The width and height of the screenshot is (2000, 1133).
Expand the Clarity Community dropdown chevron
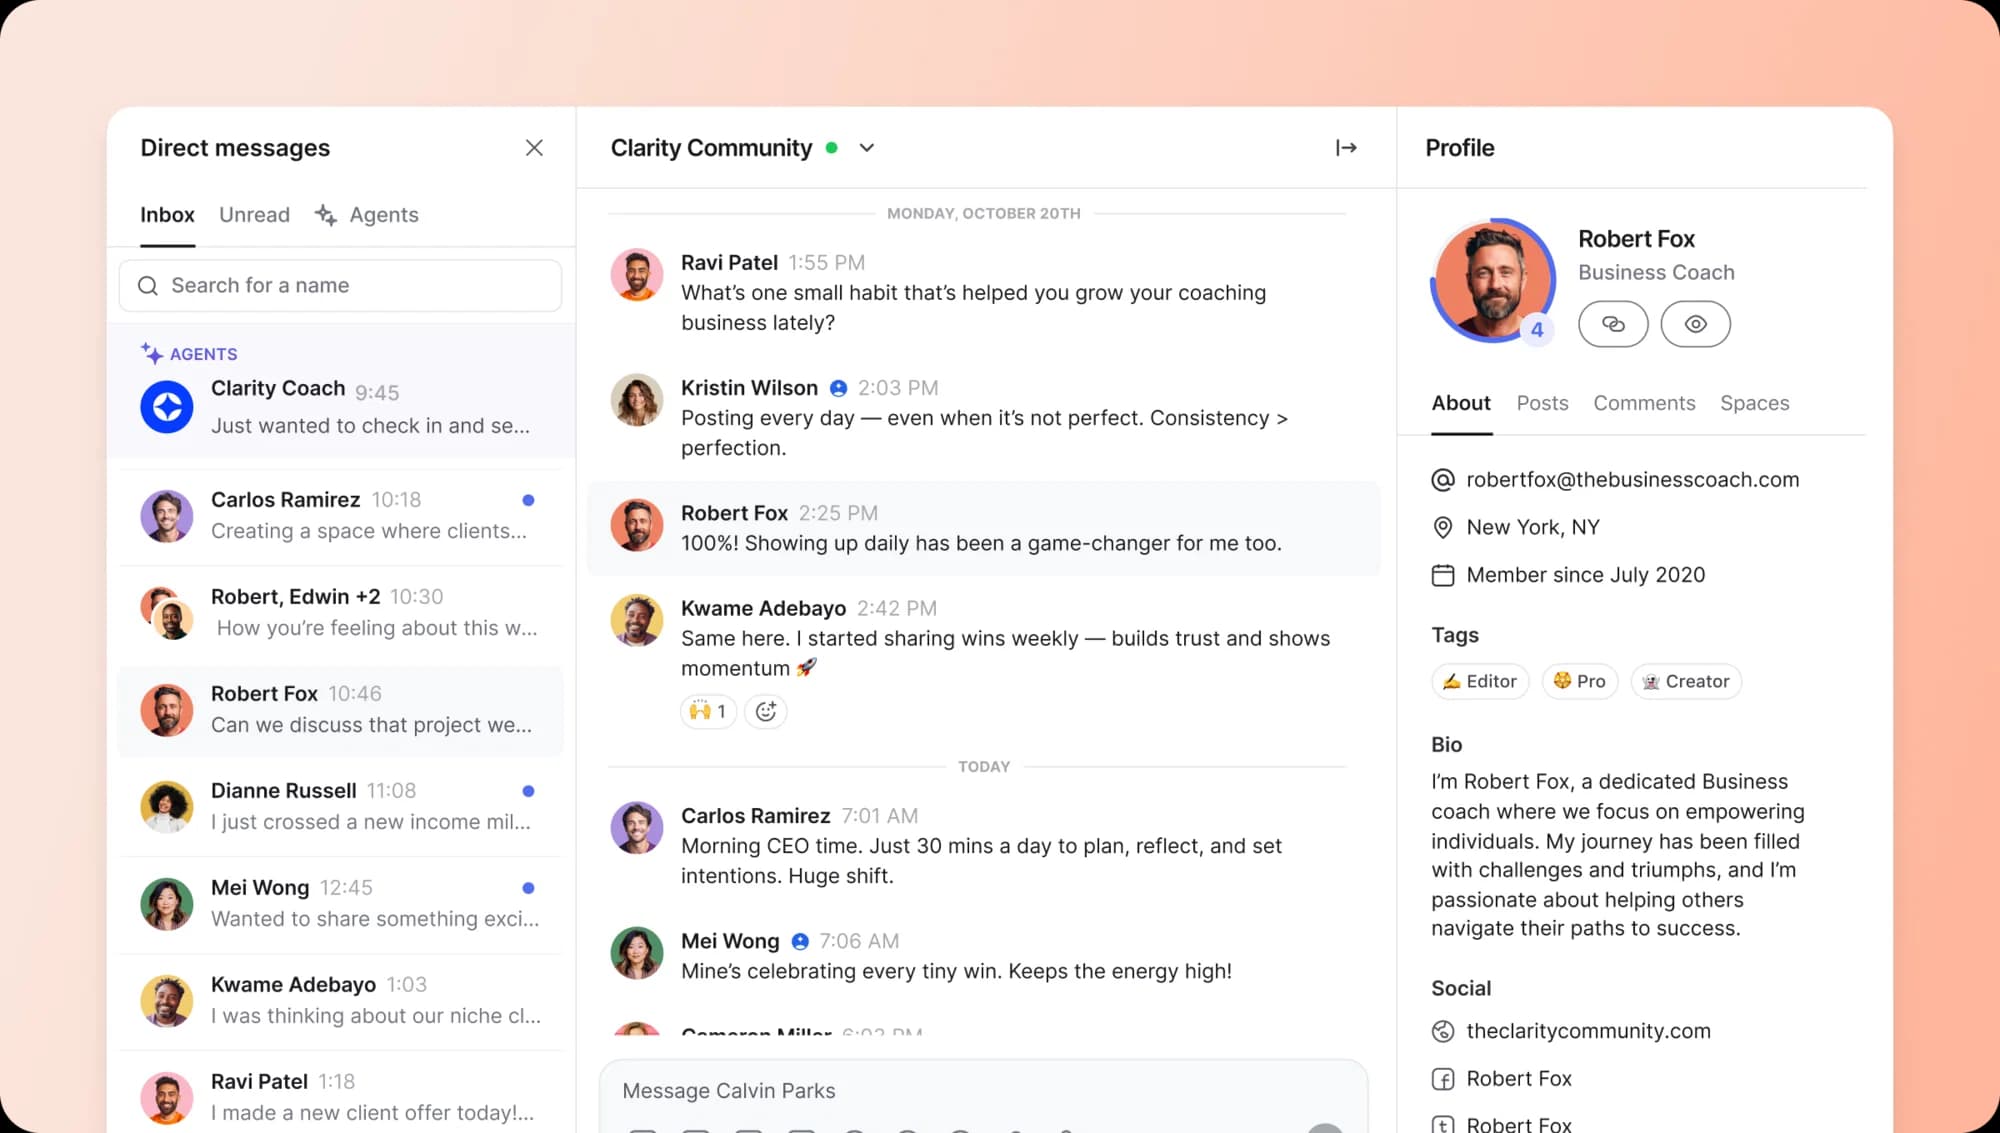[867, 148]
